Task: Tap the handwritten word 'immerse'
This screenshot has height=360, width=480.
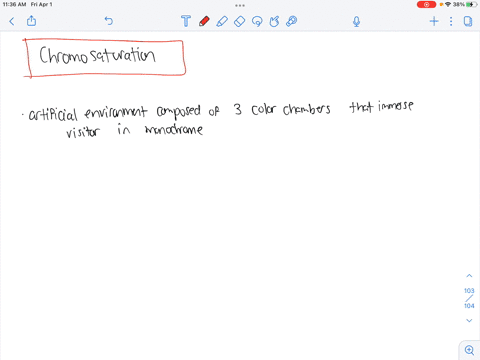Action: click(x=396, y=106)
